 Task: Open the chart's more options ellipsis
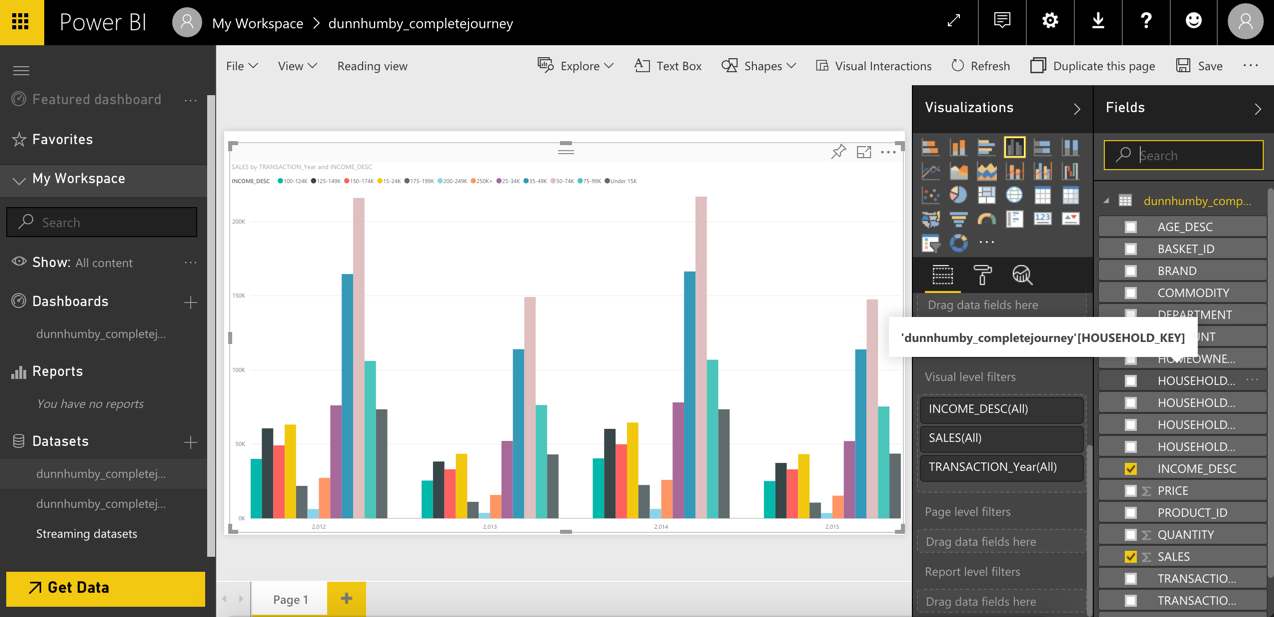888,152
